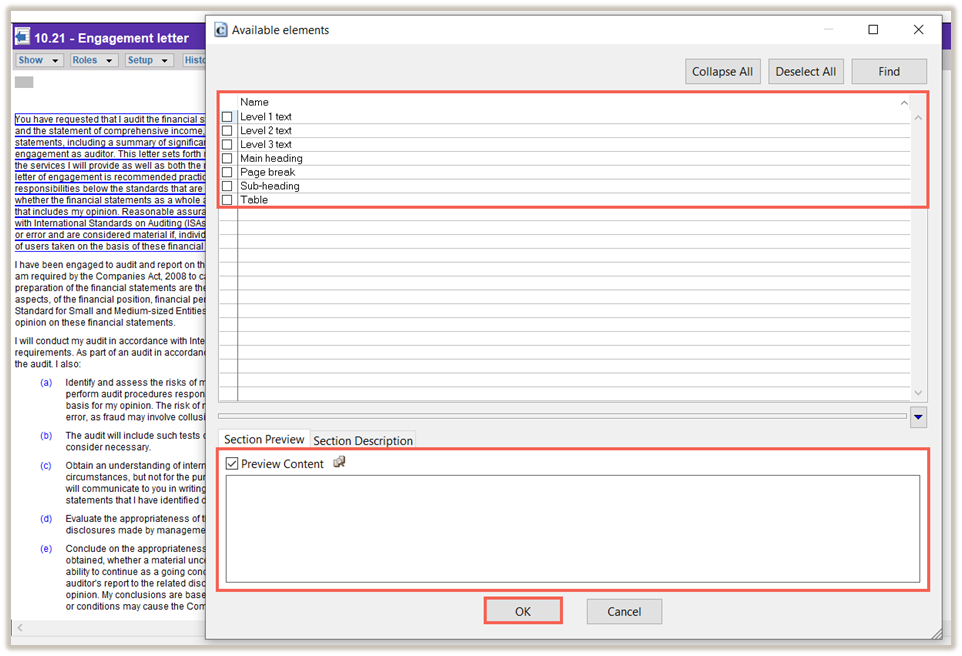This screenshot has width=962, height=656.
Task: Click the Collapse All button
Action: click(x=722, y=72)
